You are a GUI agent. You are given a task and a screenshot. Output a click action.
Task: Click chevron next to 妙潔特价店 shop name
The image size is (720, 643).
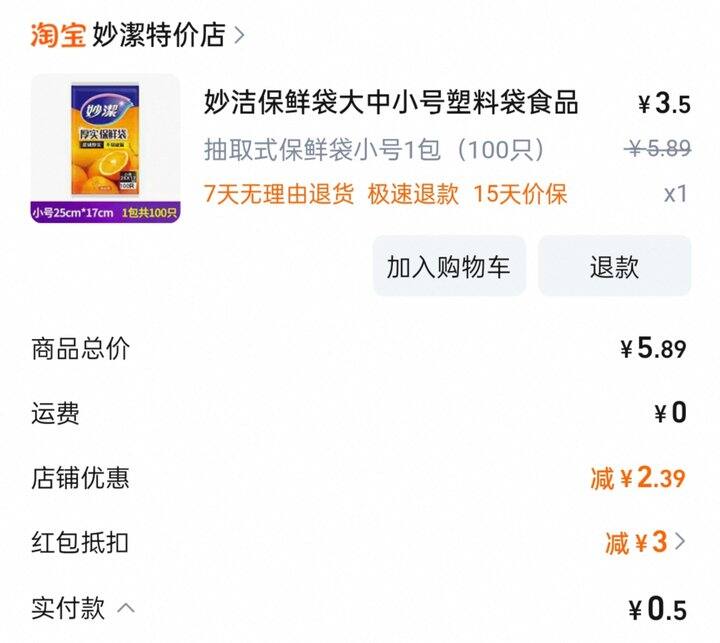coord(239,35)
